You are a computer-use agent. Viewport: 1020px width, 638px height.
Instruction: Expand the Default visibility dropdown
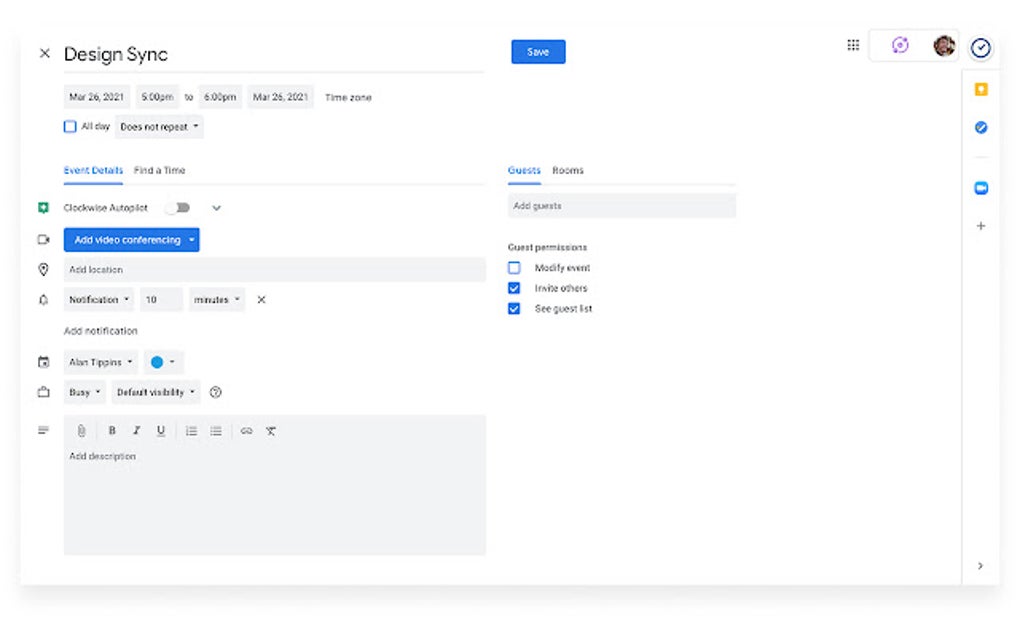[156, 392]
